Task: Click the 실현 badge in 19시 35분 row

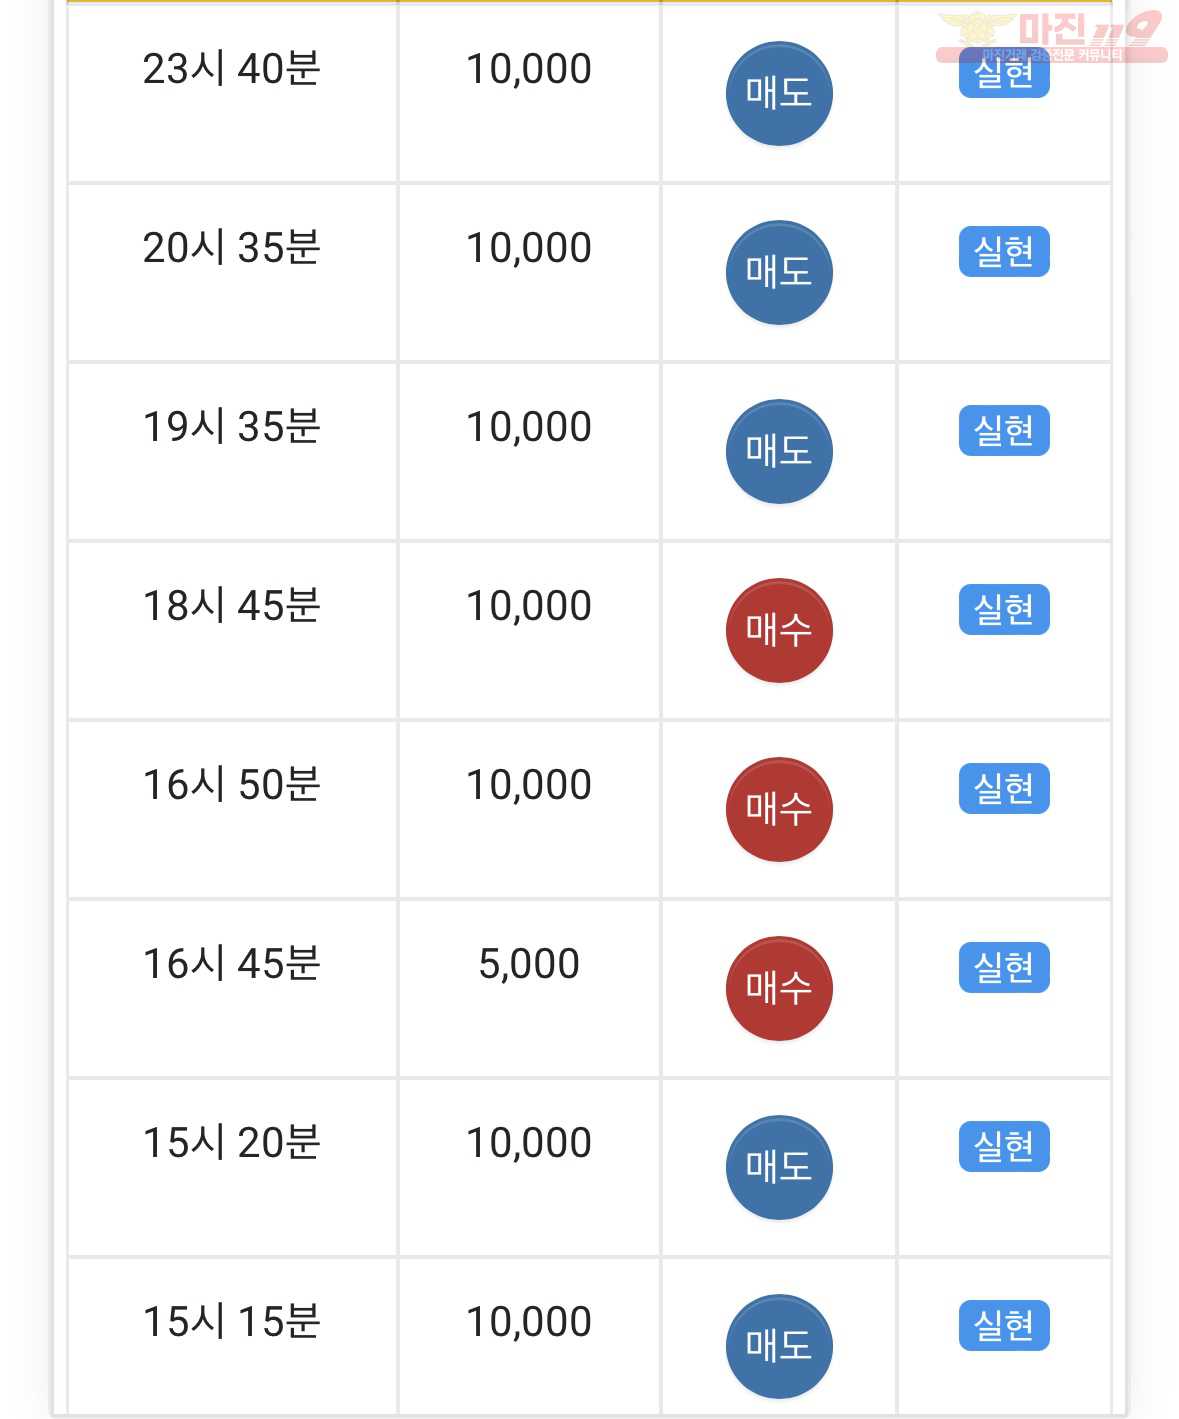Action: pos(1004,431)
